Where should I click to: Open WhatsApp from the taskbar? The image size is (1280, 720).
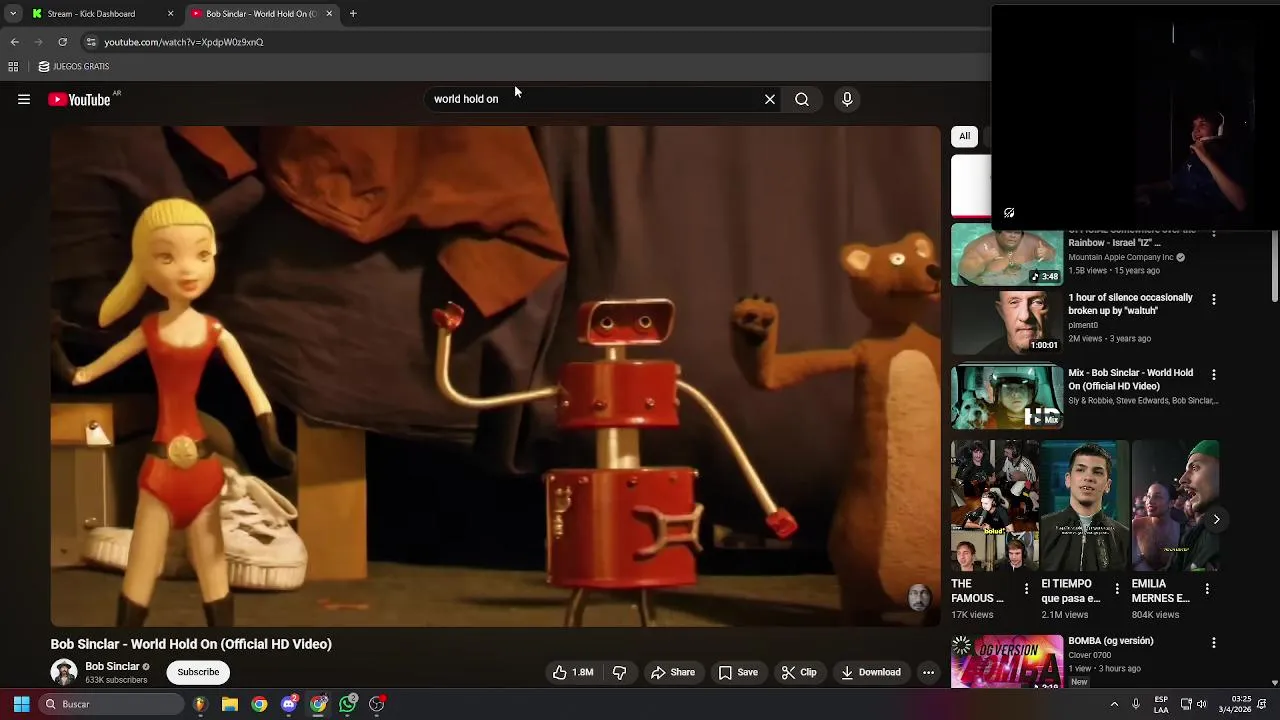coord(348,704)
